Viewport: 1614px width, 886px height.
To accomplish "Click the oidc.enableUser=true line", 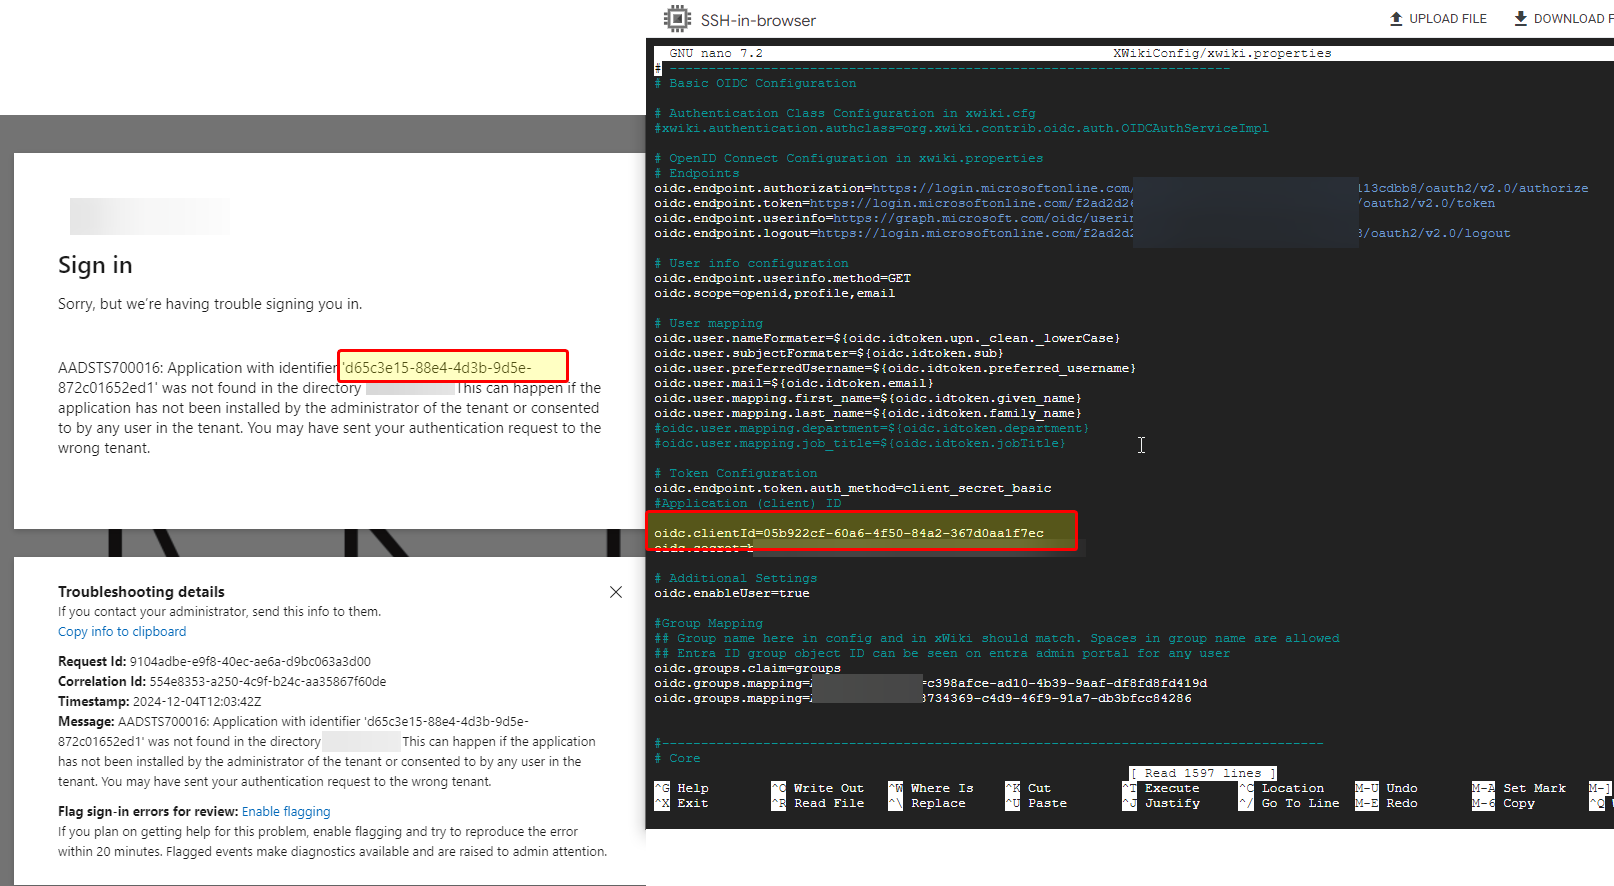I will pos(732,593).
